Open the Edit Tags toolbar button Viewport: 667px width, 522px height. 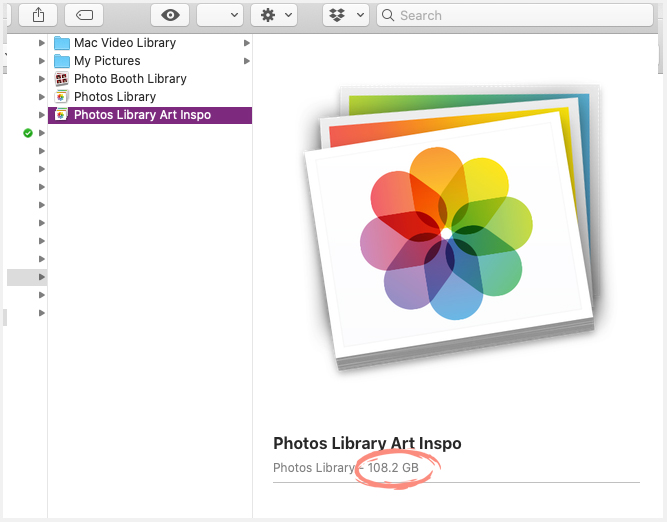(84, 15)
